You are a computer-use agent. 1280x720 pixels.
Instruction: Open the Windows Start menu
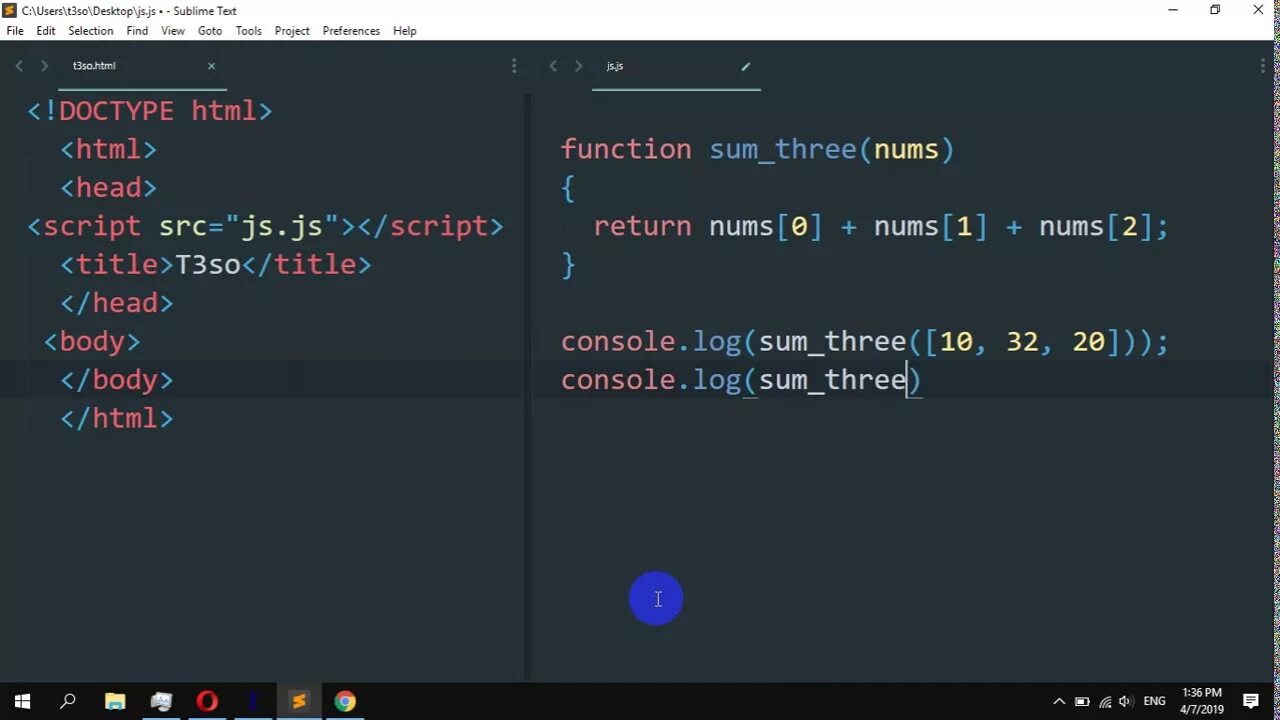(x=22, y=701)
